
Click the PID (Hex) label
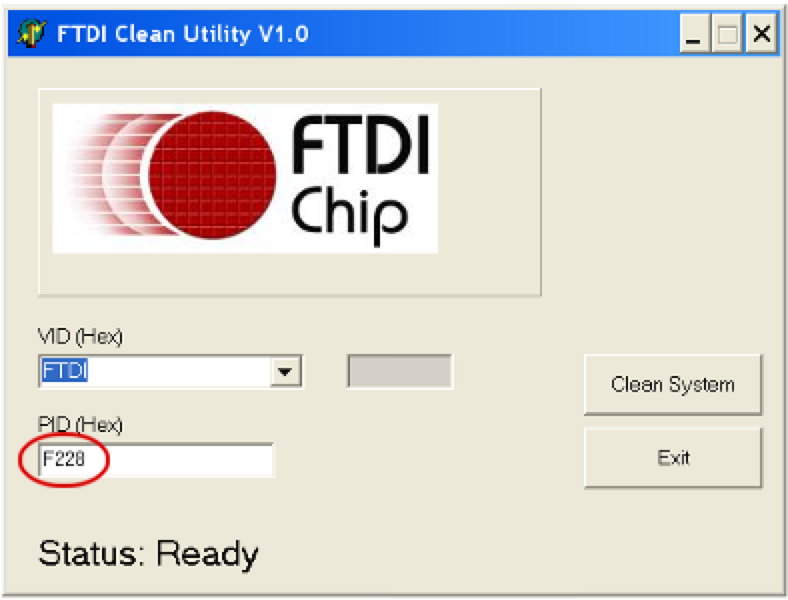coord(80,425)
